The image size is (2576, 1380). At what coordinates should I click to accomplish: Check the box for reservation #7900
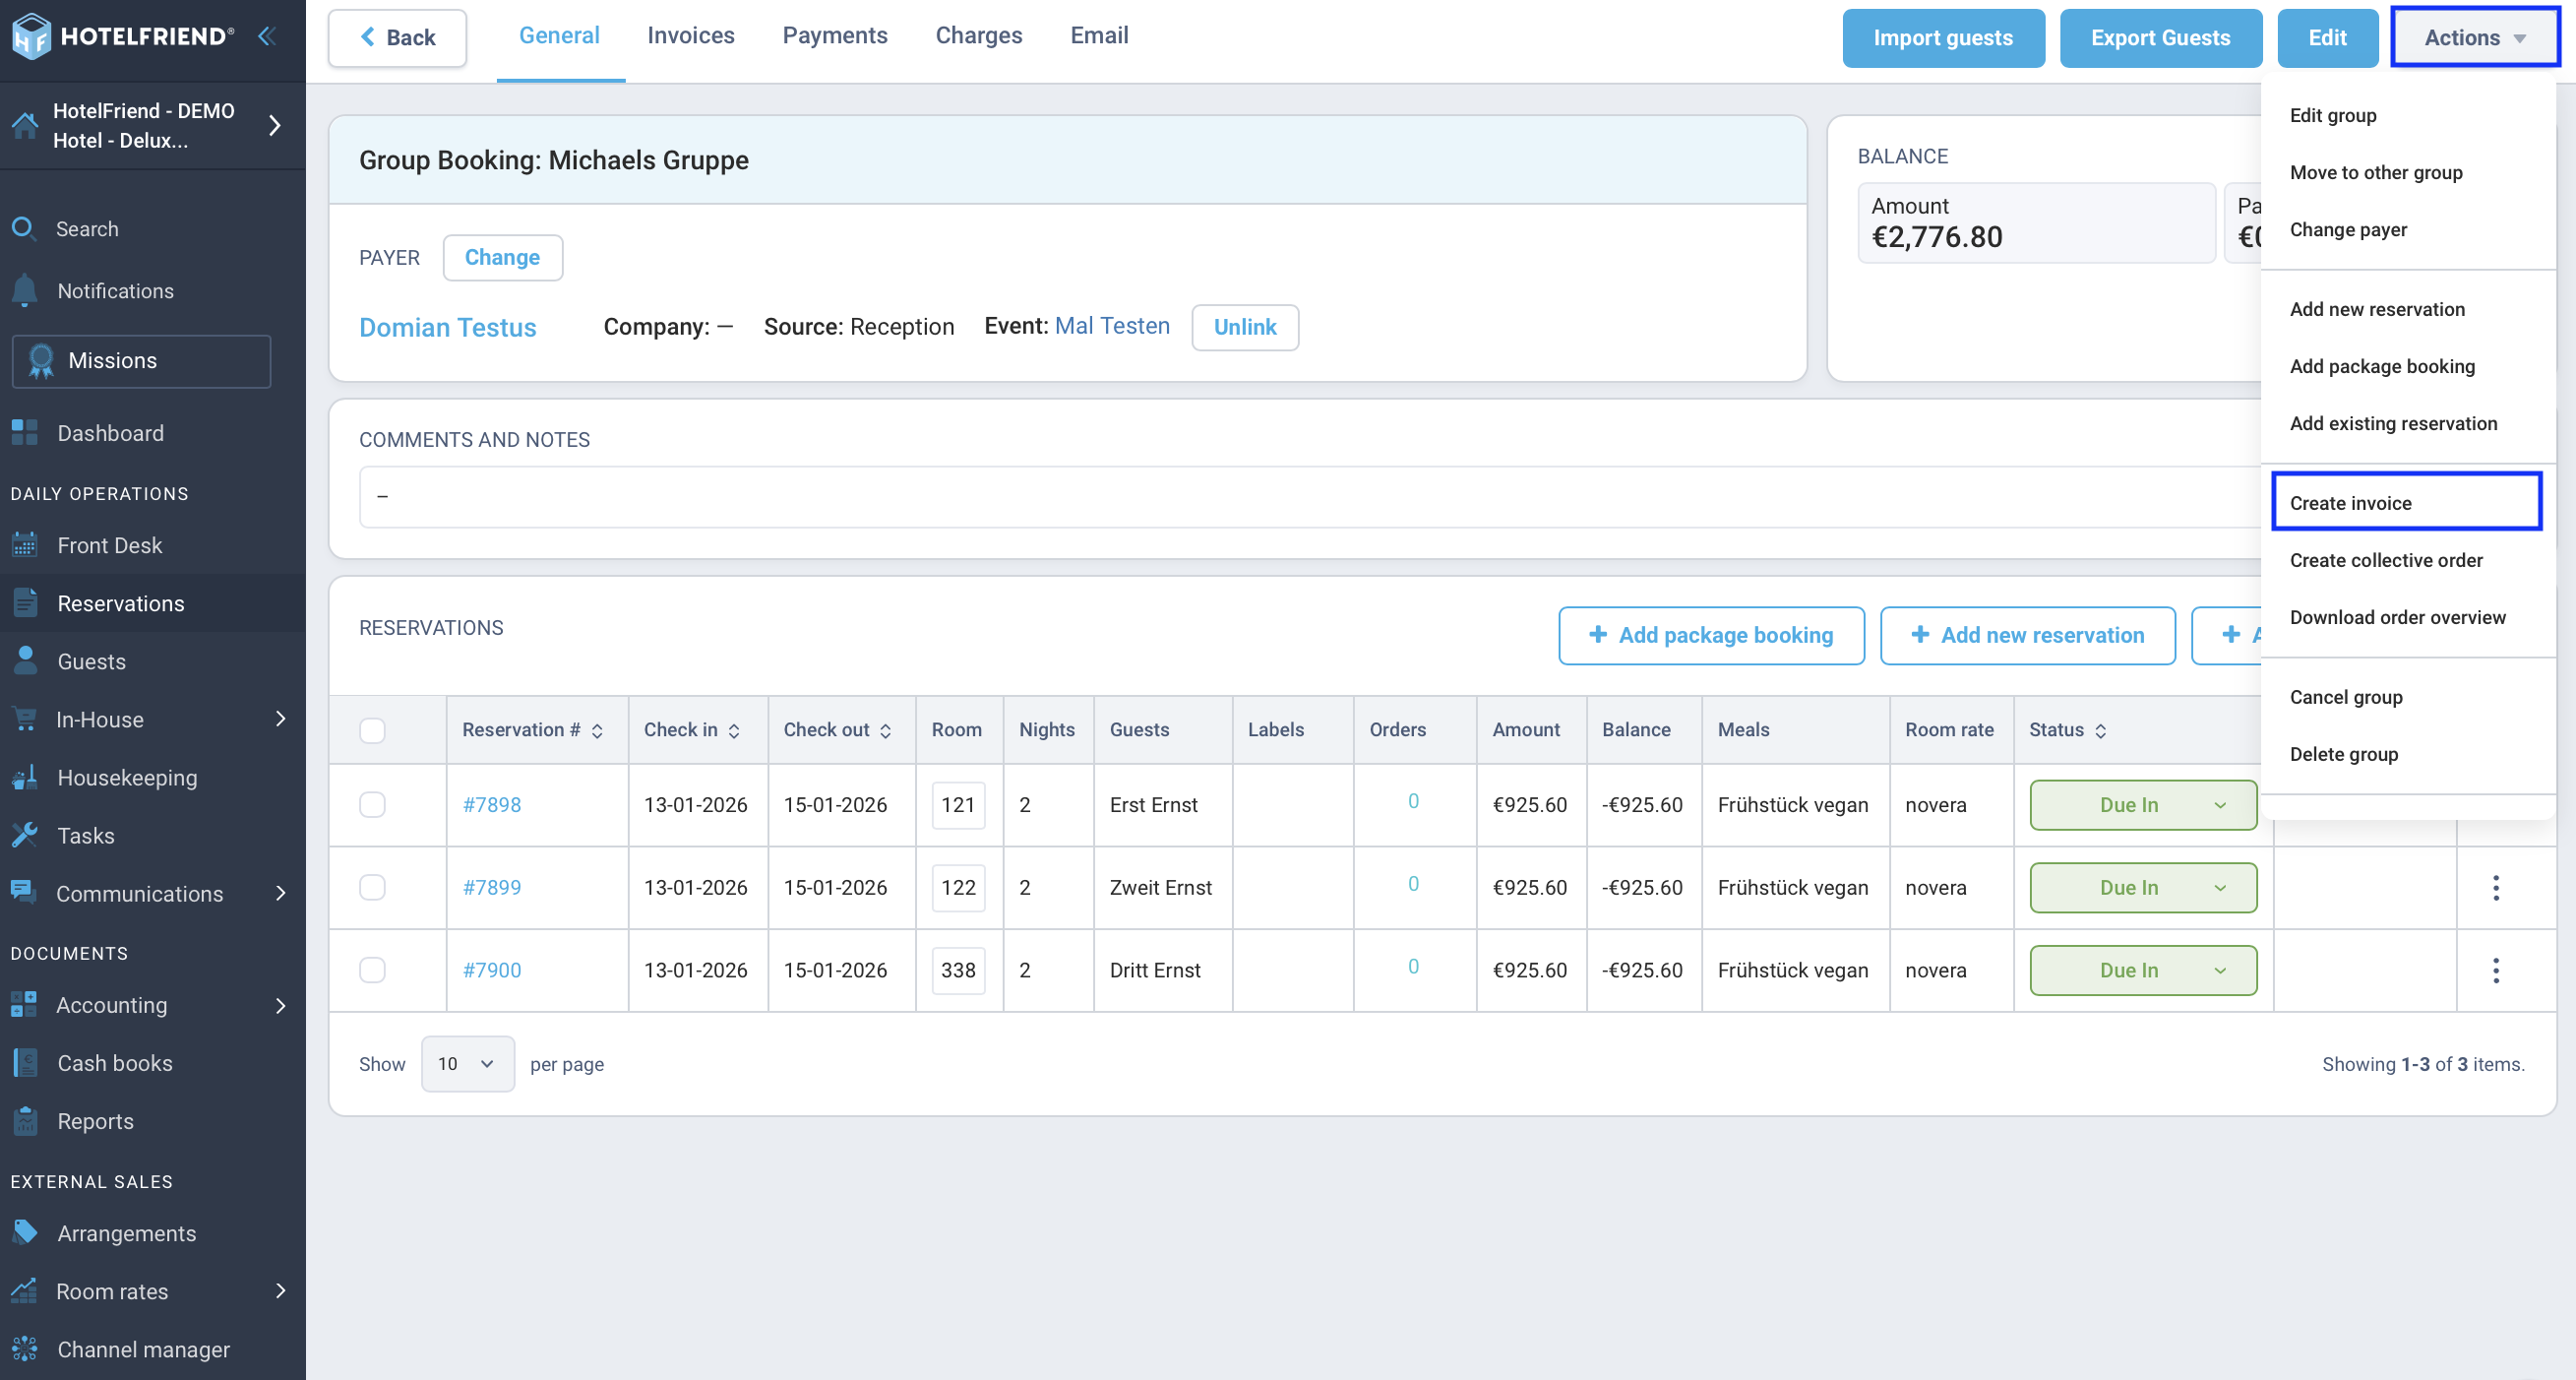[x=372, y=970]
